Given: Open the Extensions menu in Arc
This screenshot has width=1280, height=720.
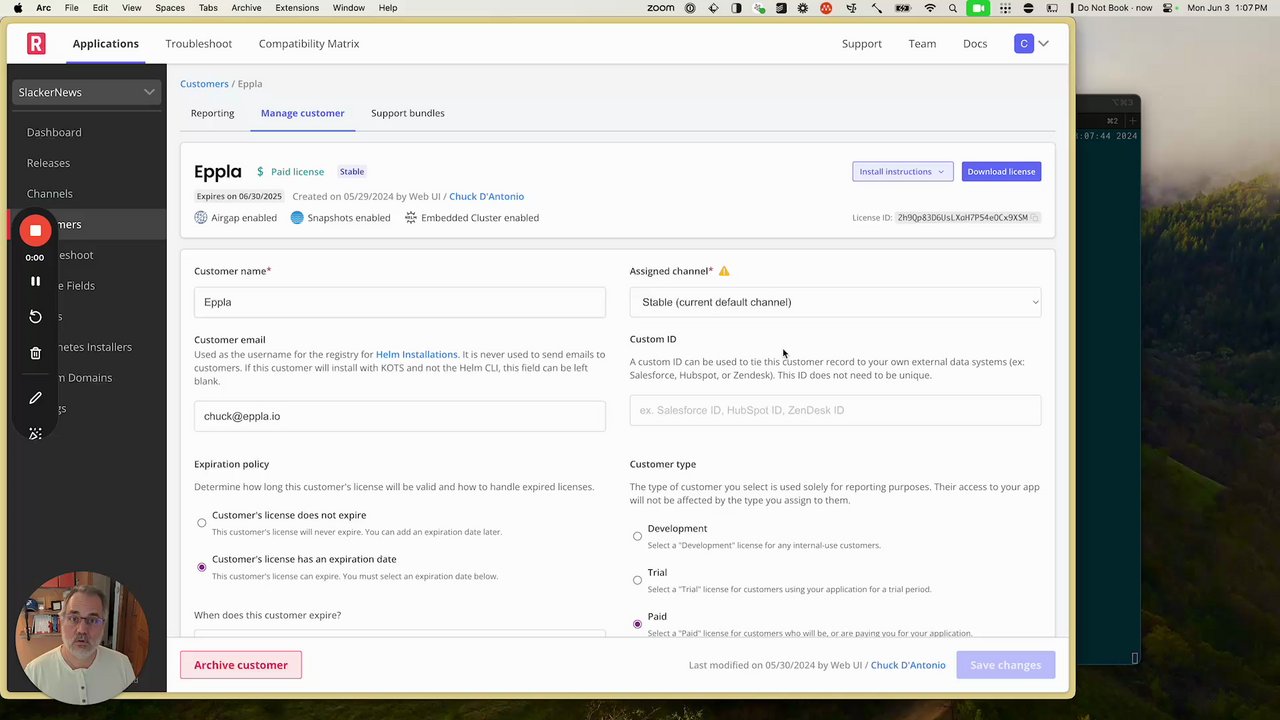Looking at the screenshot, I should [x=297, y=8].
